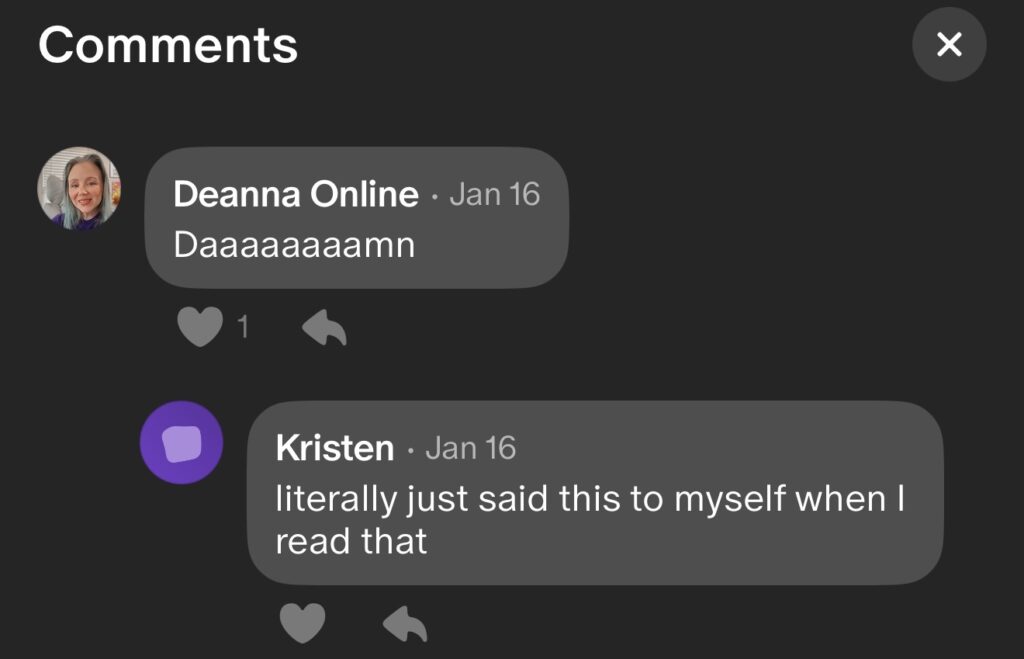
Task: Tap the reply arrow under Kristen's comment
Action: (x=405, y=624)
